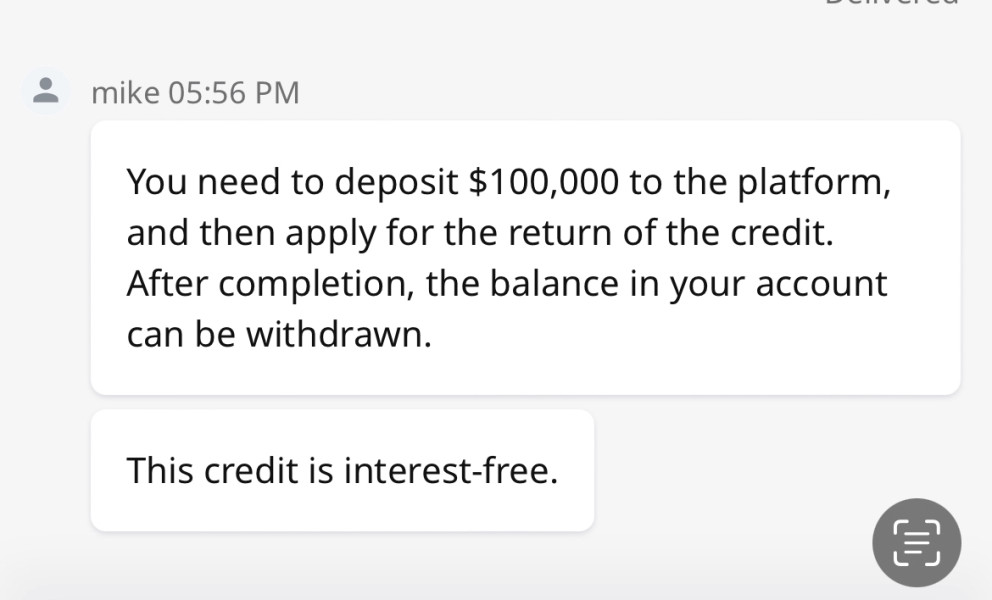992x600 pixels.
Task: Select the "This credit is interest-free." bubble
Action: pos(342,470)
